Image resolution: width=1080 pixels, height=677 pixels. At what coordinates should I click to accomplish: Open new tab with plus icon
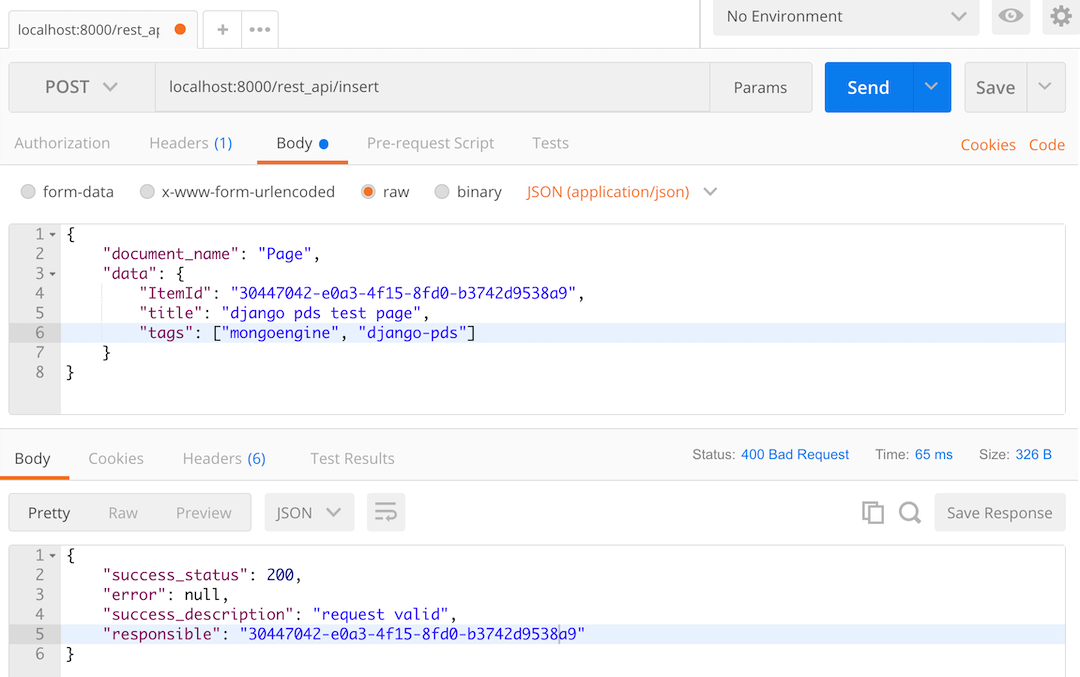(222, 30)
